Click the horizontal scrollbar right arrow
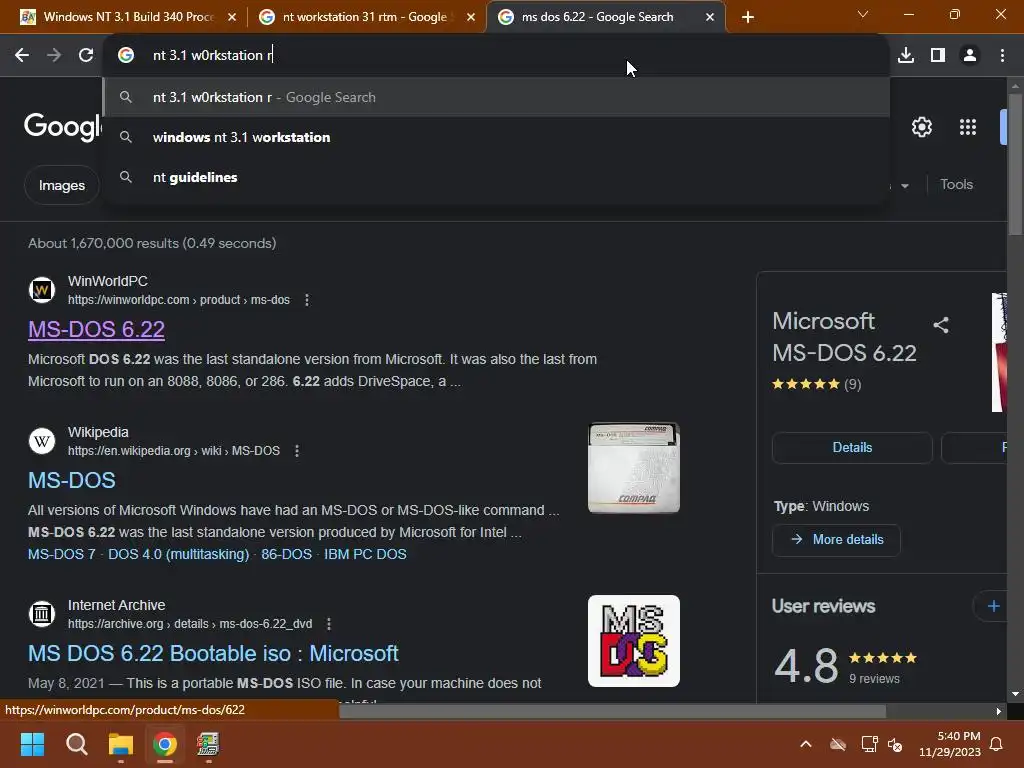 999,711
